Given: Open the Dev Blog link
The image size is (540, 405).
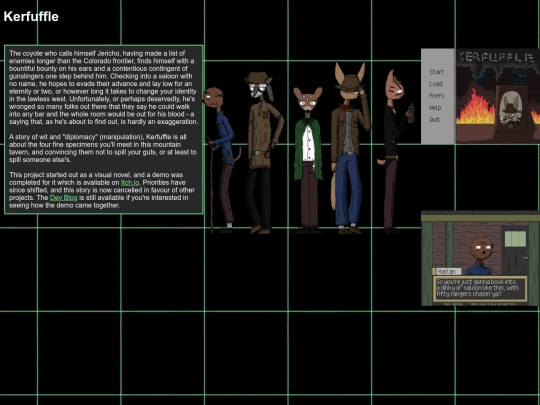Looking at the screenshot, I should pos(64,198).
